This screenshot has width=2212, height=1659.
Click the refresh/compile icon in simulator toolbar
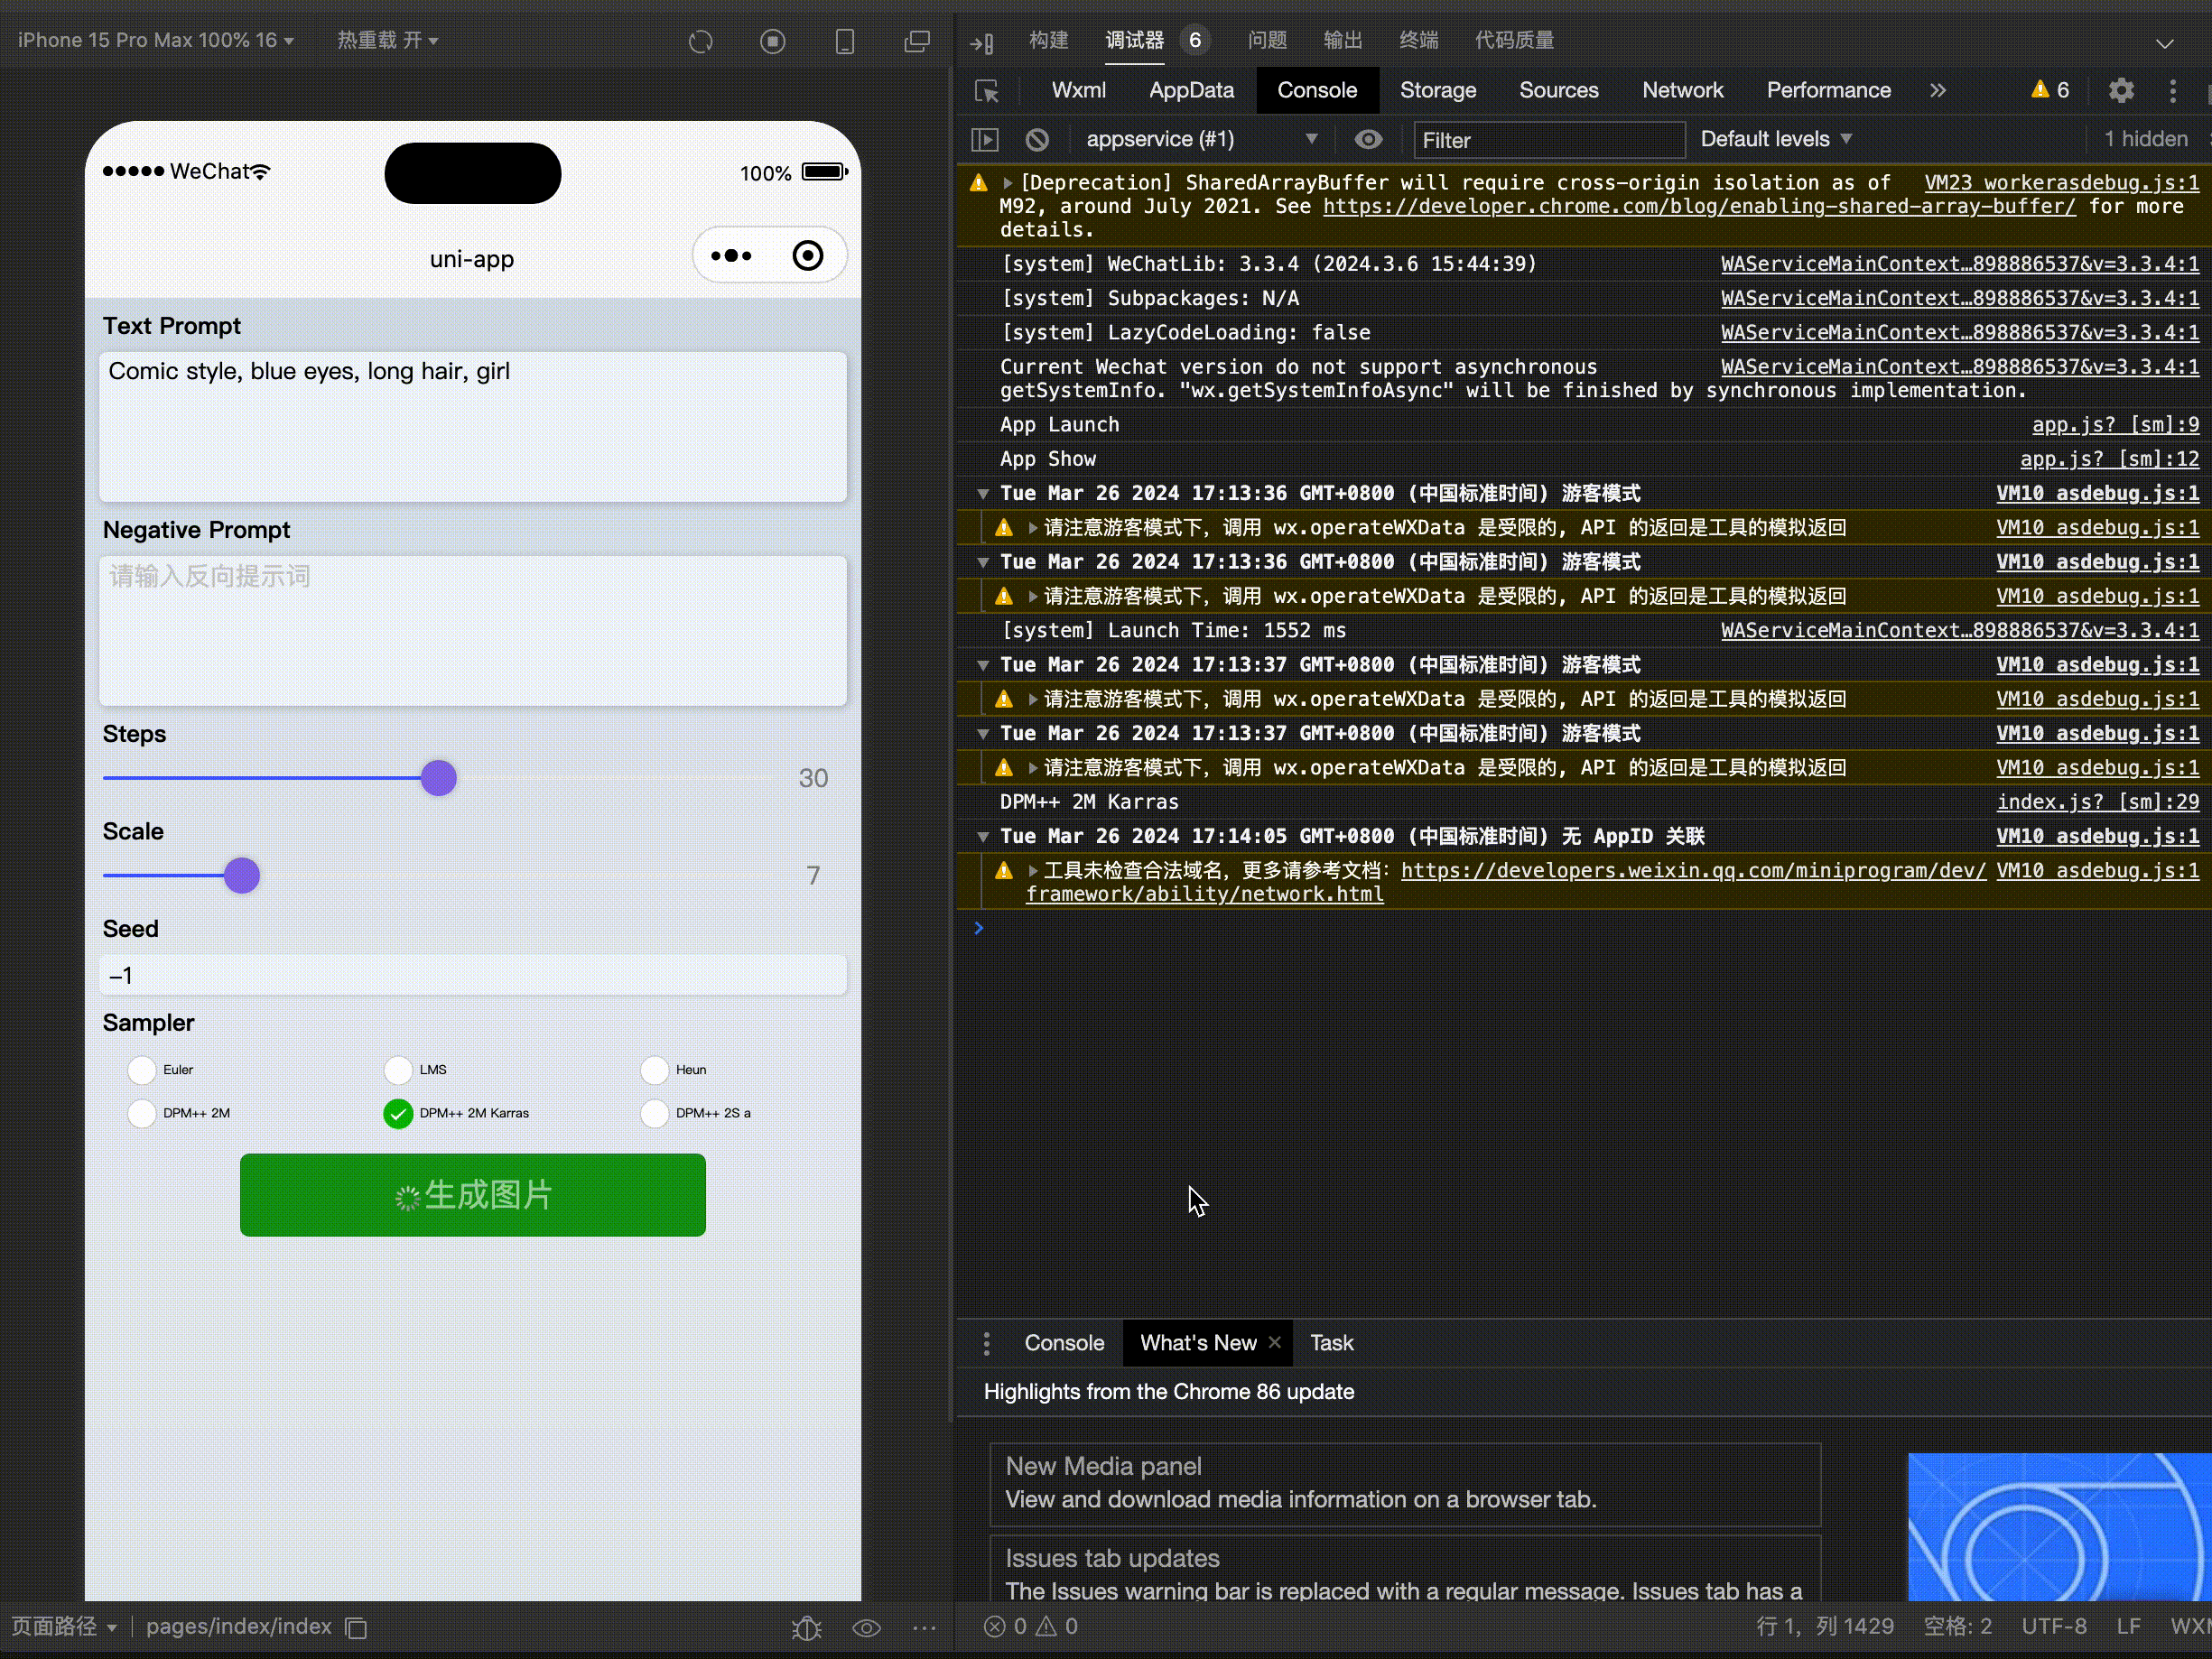tap(700, 41)
